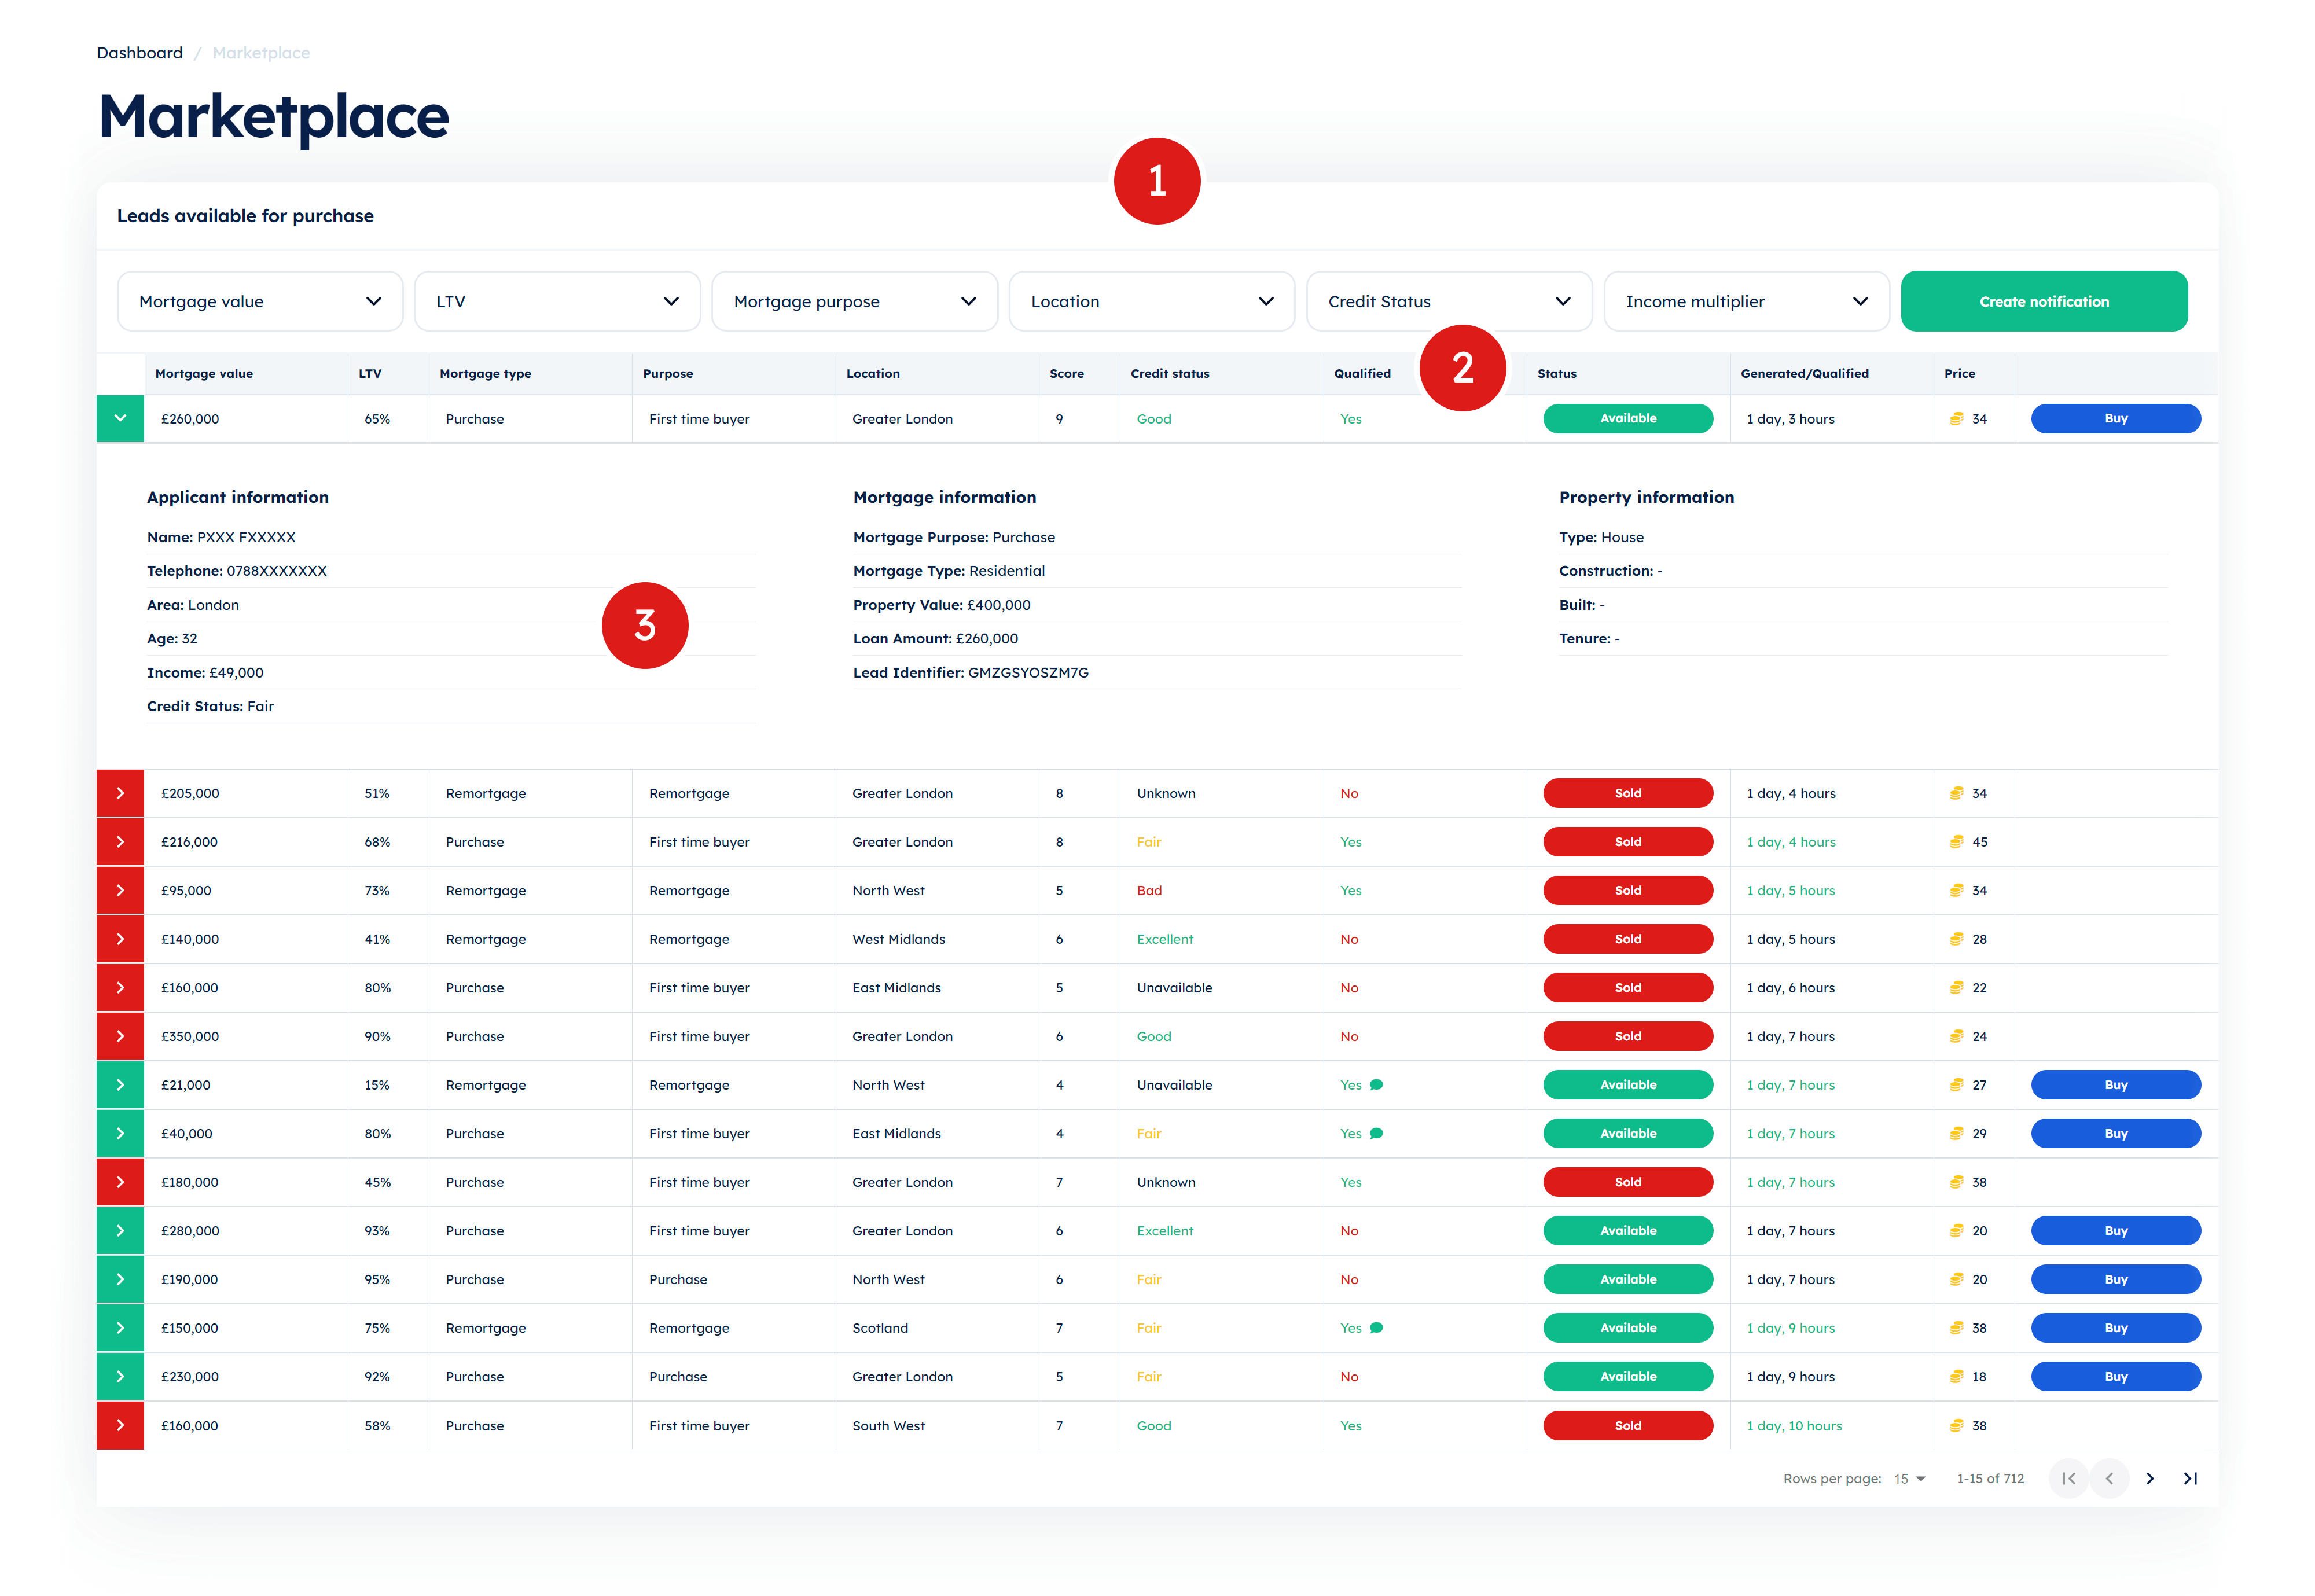Click the coin icon in the £205,000 row
The height and width of the screenshot is (1596, 2315).
click(x=1956, y=793)
